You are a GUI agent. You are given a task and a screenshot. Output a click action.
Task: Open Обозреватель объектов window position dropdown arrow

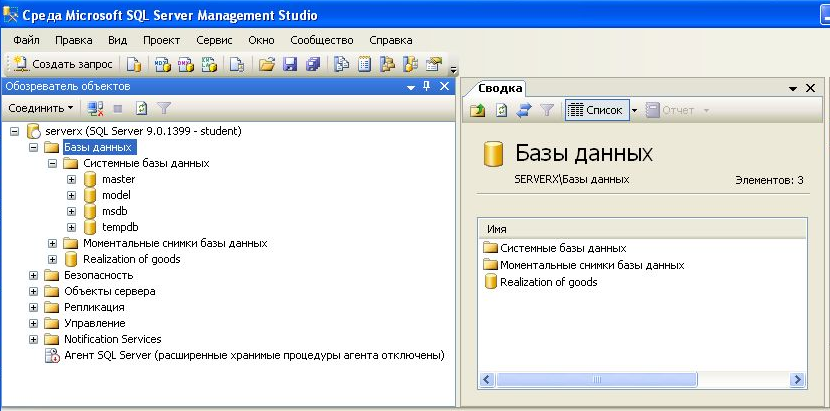(411, 87)
